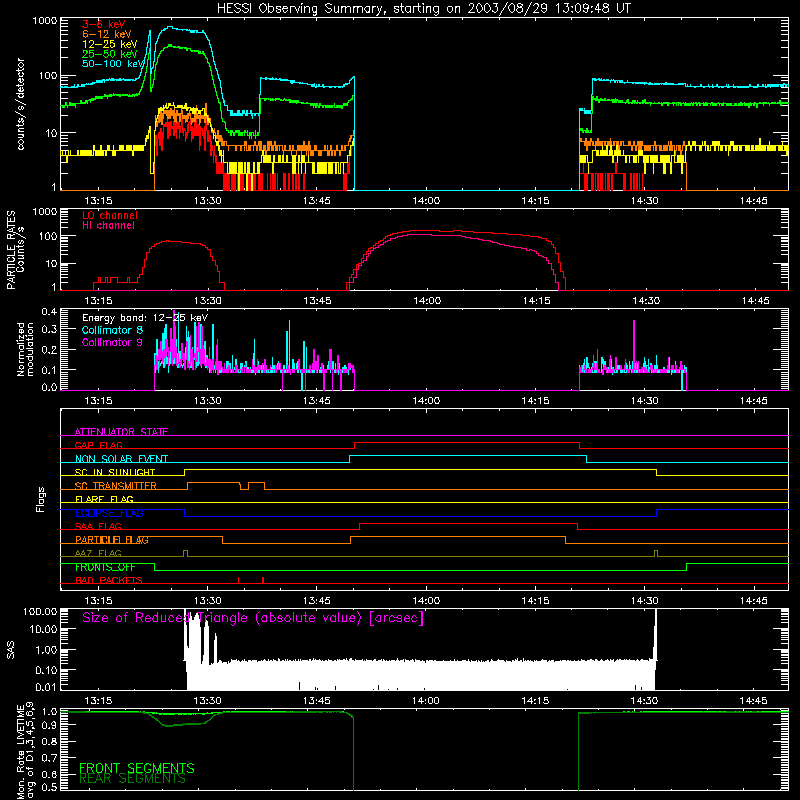This screenshot has height=800, width=800.
Task: Click the 0.5 tick on livetime axis
Action: 49,787
